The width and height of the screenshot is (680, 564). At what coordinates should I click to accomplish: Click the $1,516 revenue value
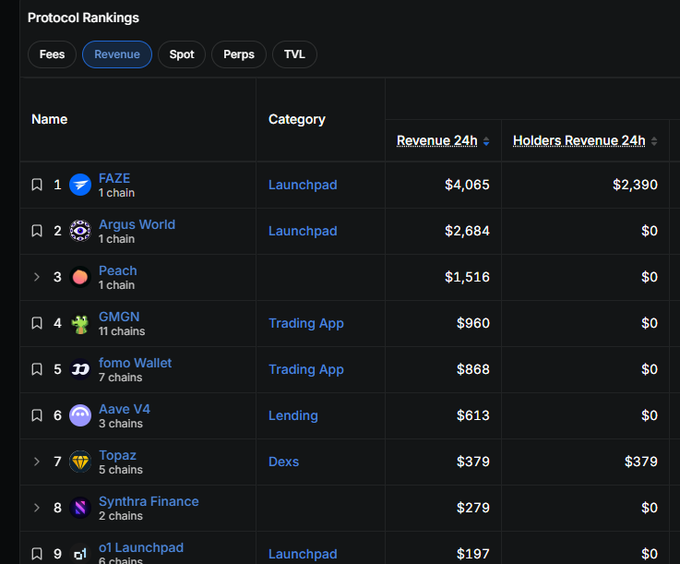[467, 277]
